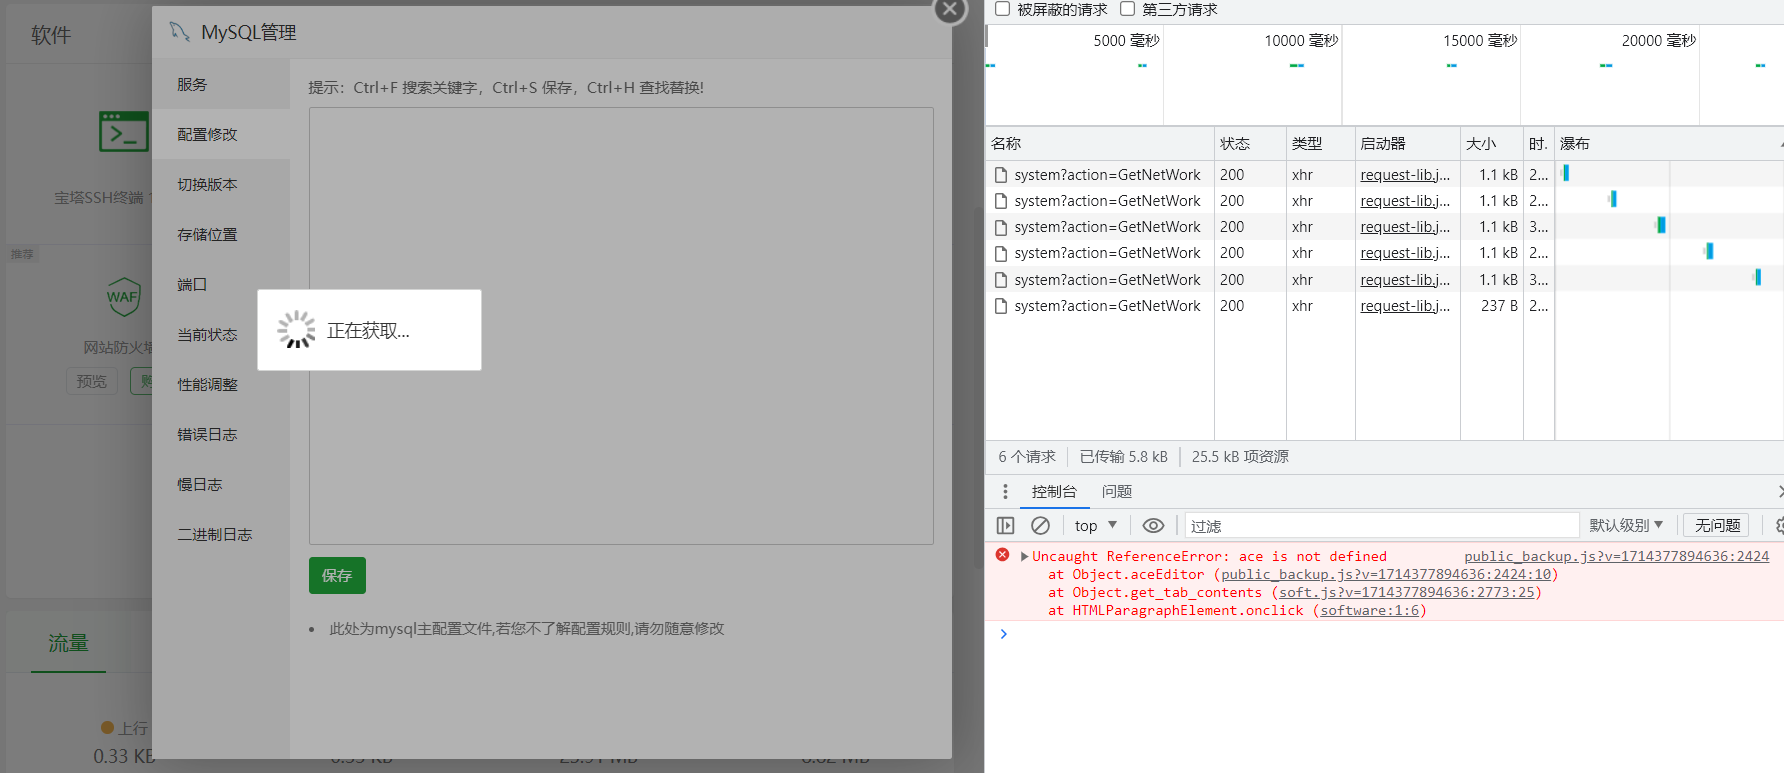Screen dimensions: 1784x773
Task: Enable the 第三方请求 checkbox
Action: 1127,9
